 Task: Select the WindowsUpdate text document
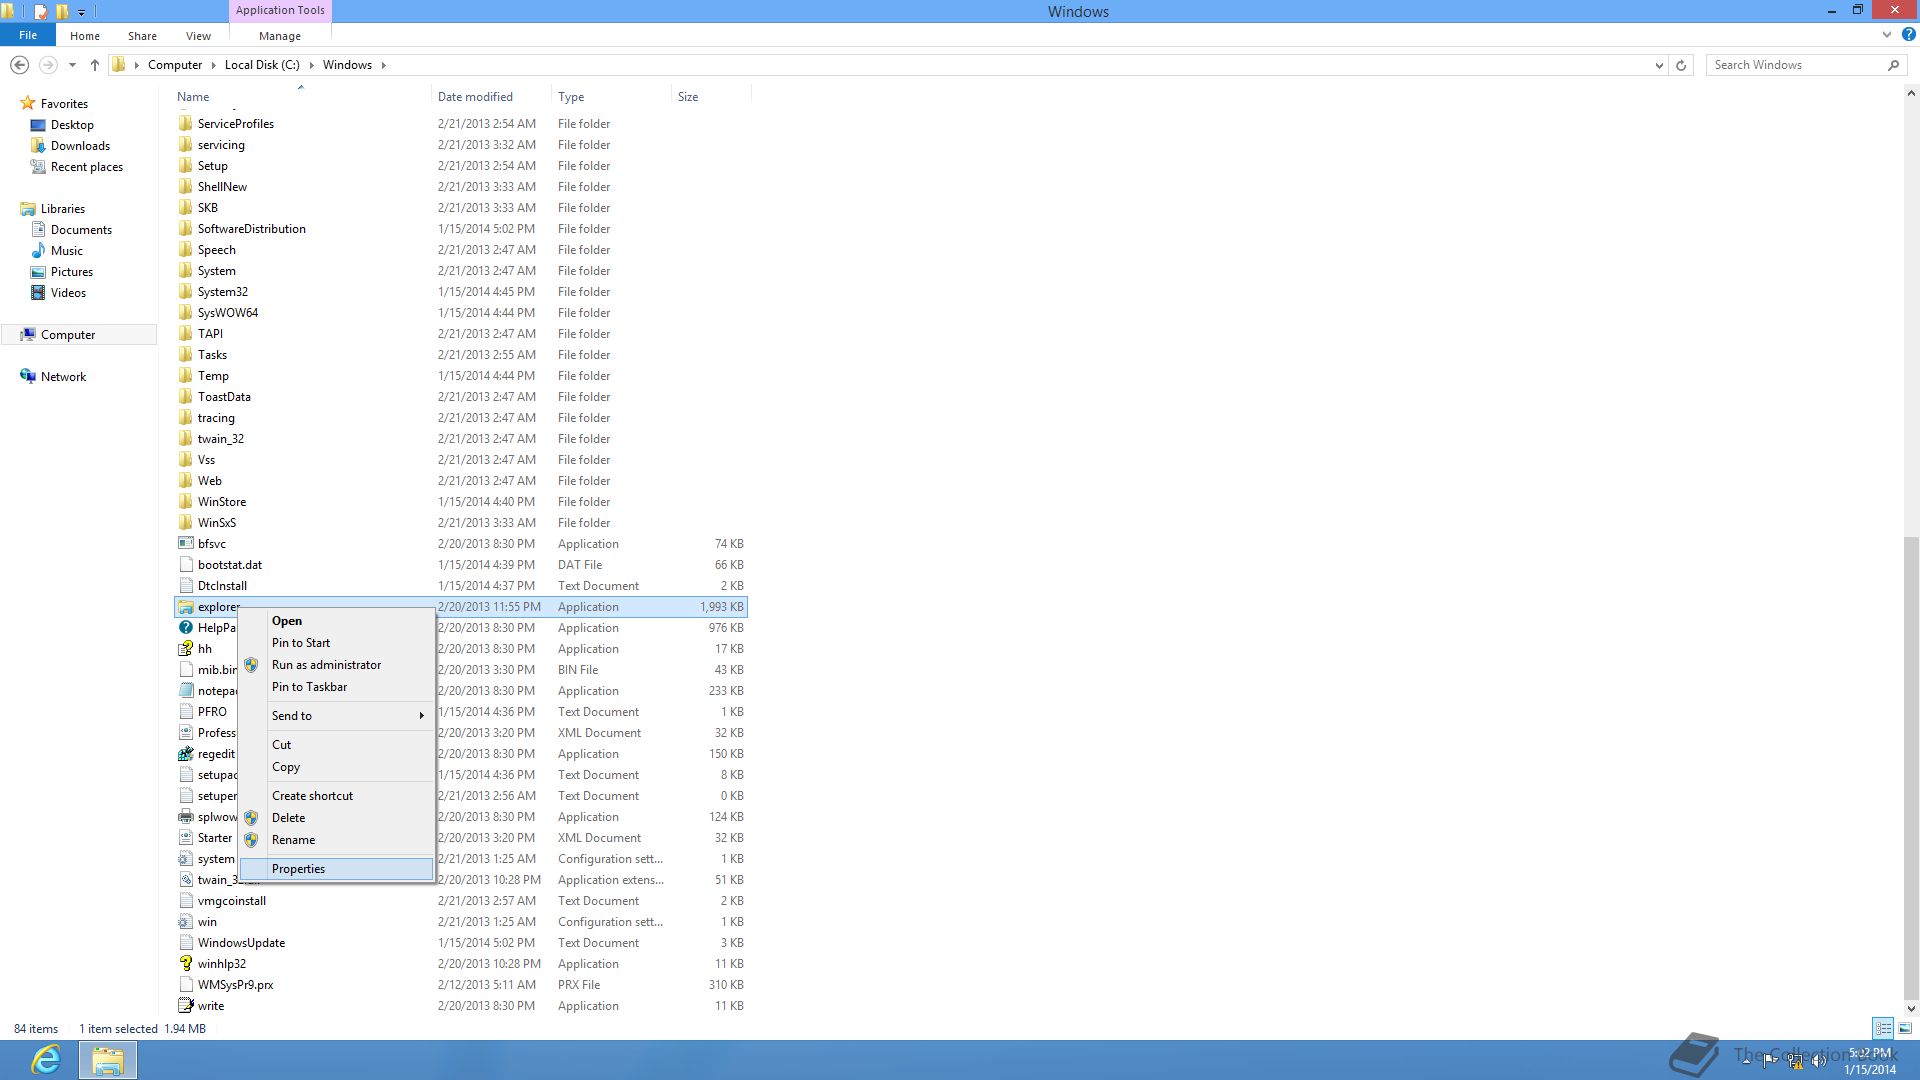pyautogui.click(x=460, y=943)
